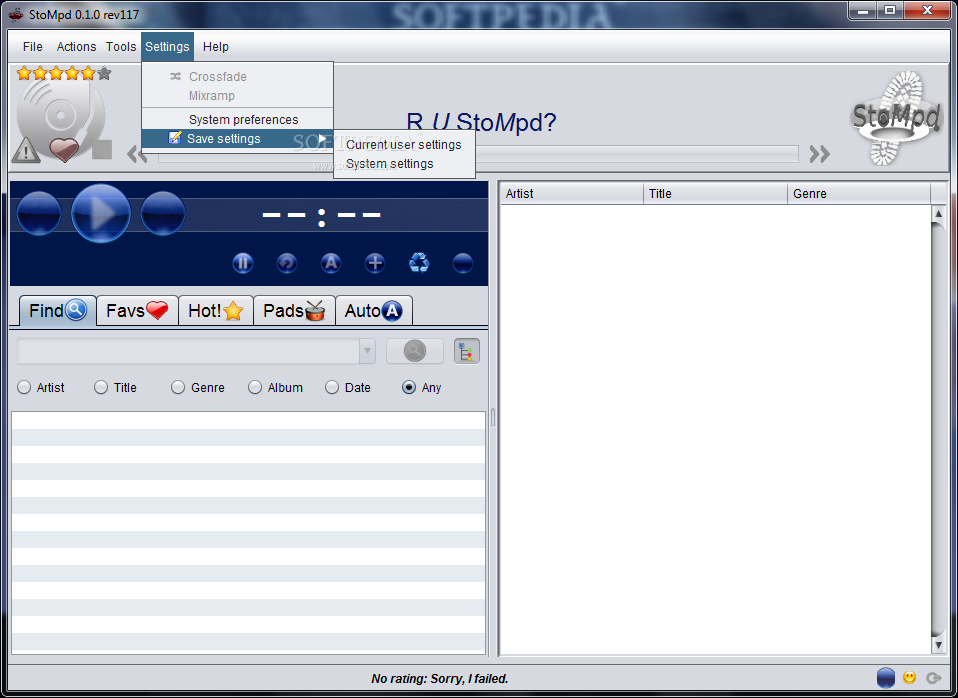
Task: Switch to the Auto tab
Action: (x=374, y=310)
